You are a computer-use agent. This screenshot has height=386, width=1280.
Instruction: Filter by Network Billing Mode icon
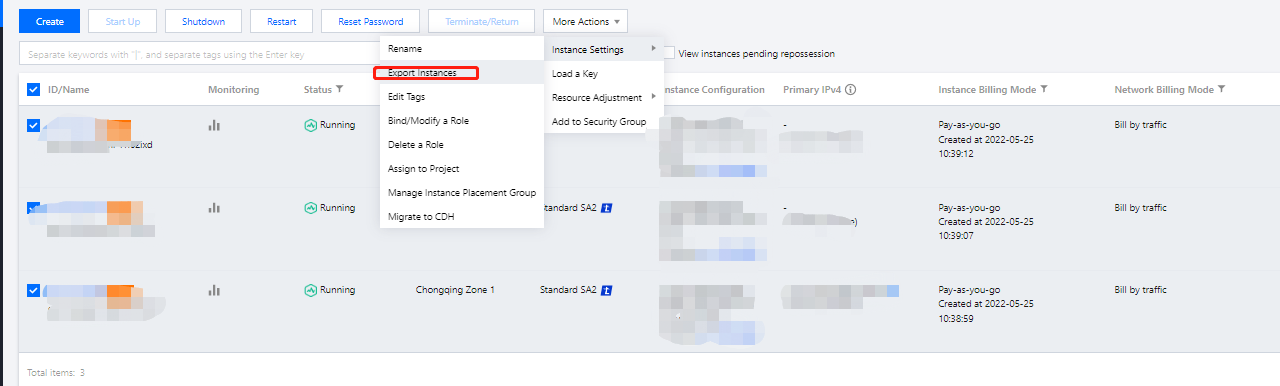click(x=1220, y=90)
